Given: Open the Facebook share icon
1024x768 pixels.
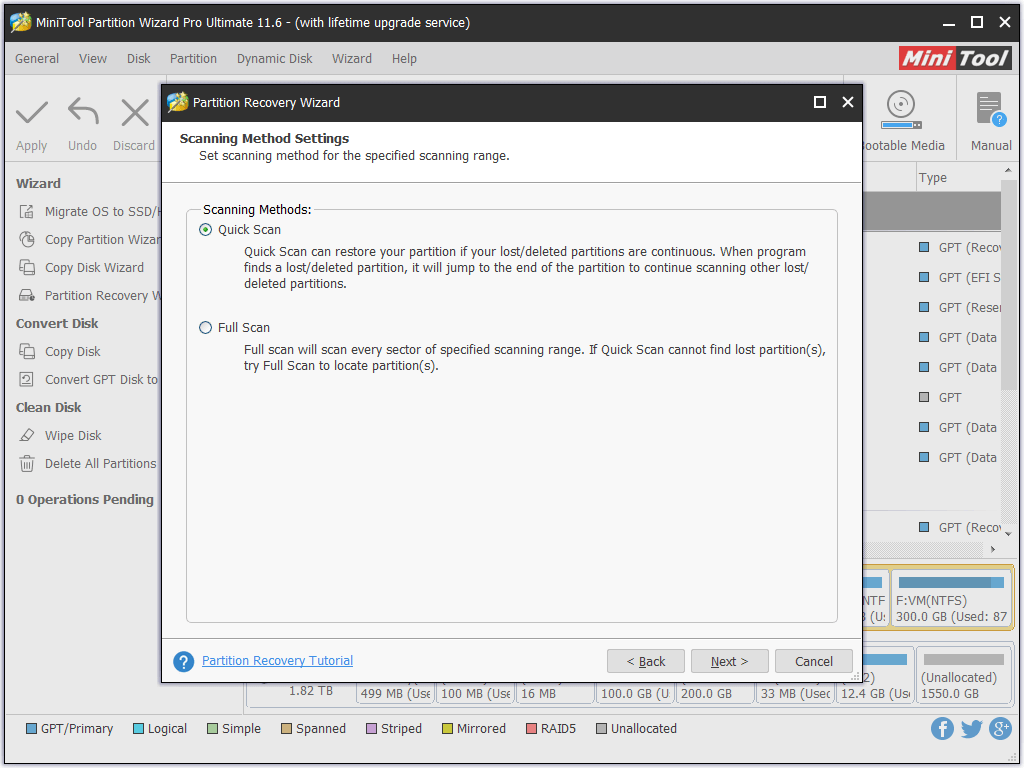Looking at the screenshot, I should pos(942,728).
